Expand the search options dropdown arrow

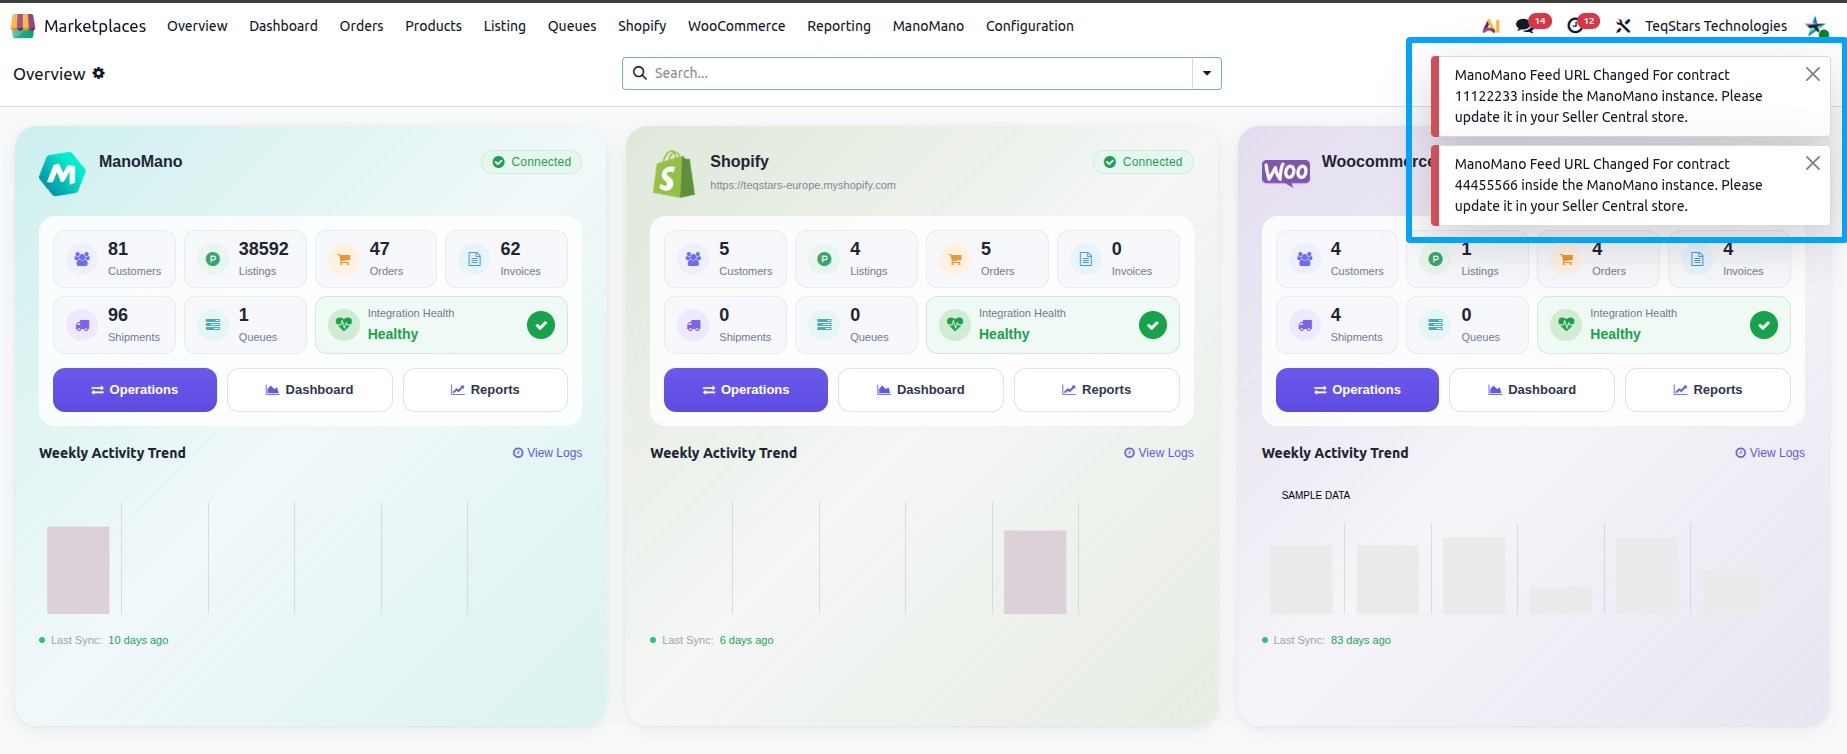[x=1207, y=73]
